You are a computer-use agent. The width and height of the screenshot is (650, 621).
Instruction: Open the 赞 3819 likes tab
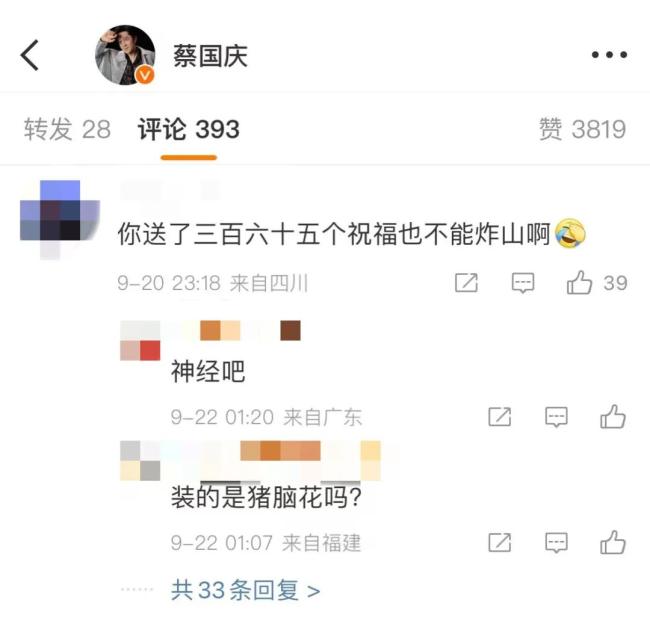(582, 129)
